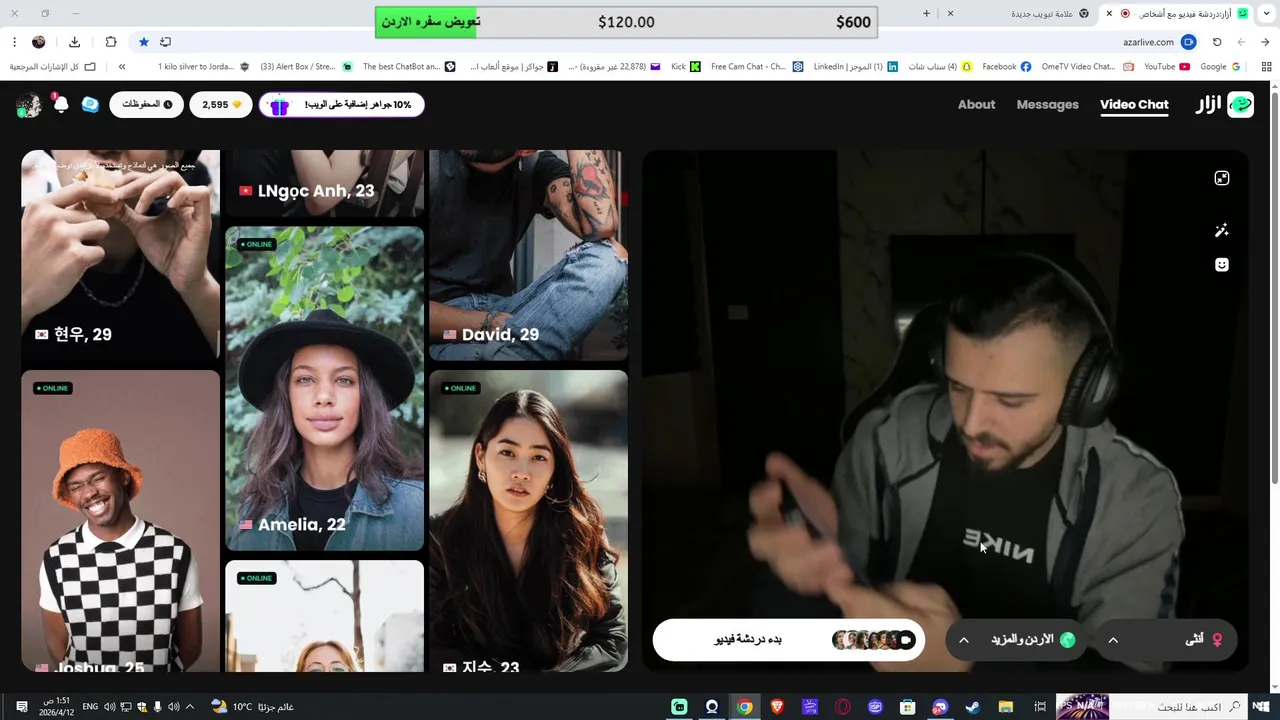Open The best ChatBot bookmark
1280x720 pixels.
(409, 67)
